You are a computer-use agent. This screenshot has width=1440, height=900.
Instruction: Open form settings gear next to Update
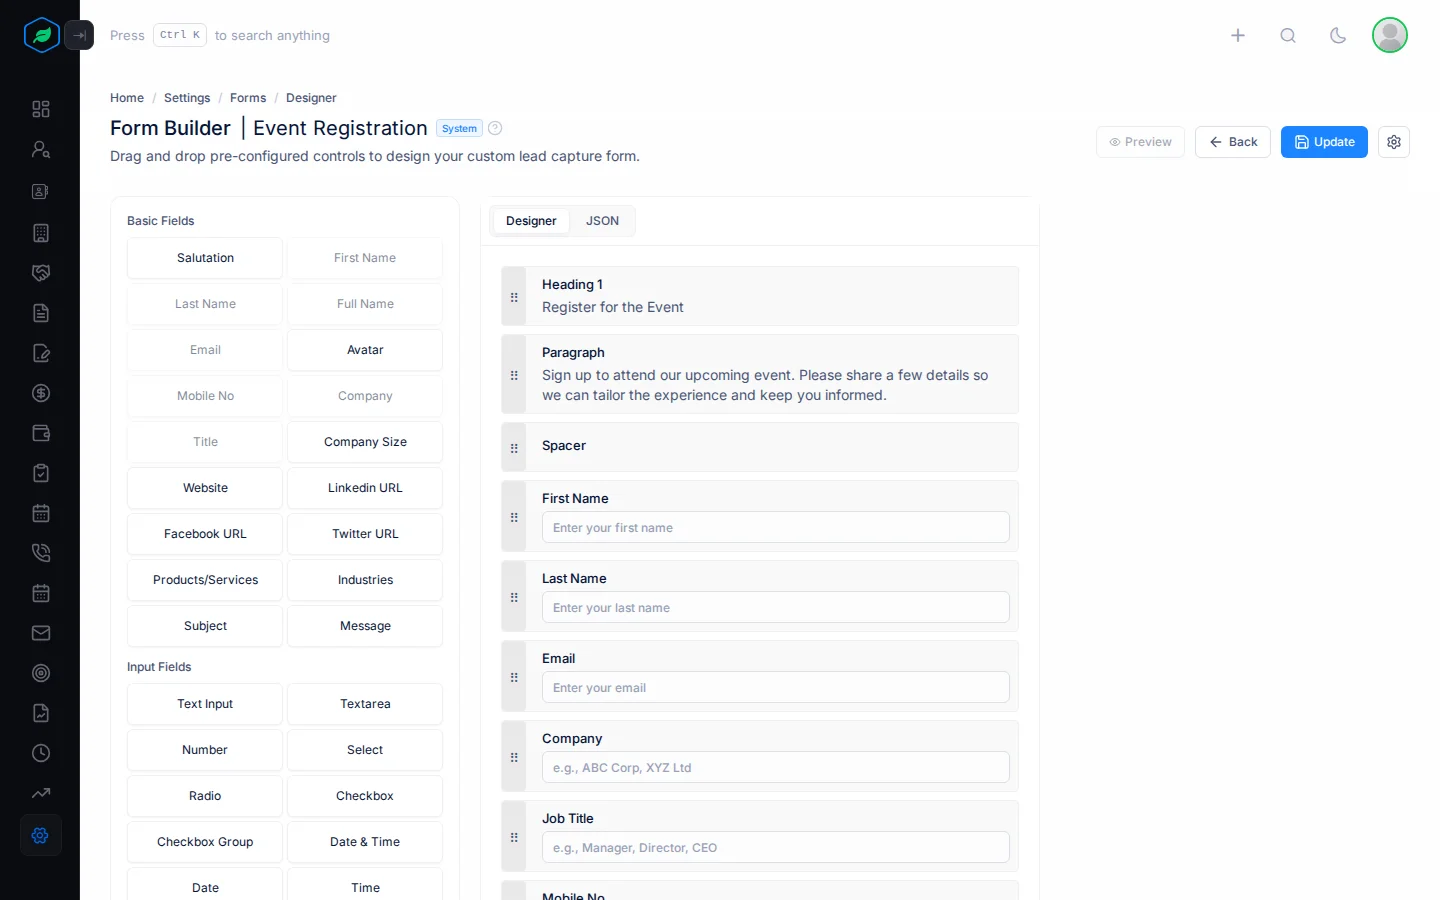1394,142
